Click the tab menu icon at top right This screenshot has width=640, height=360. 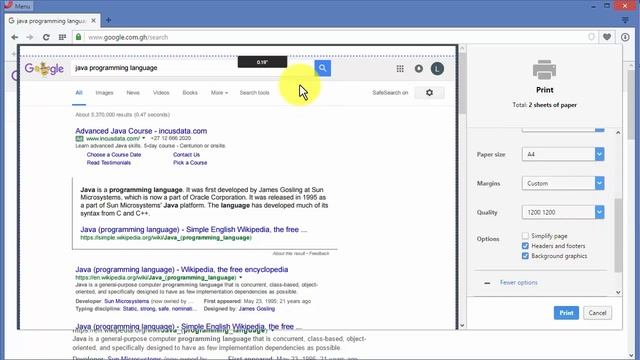pos(625,20)
